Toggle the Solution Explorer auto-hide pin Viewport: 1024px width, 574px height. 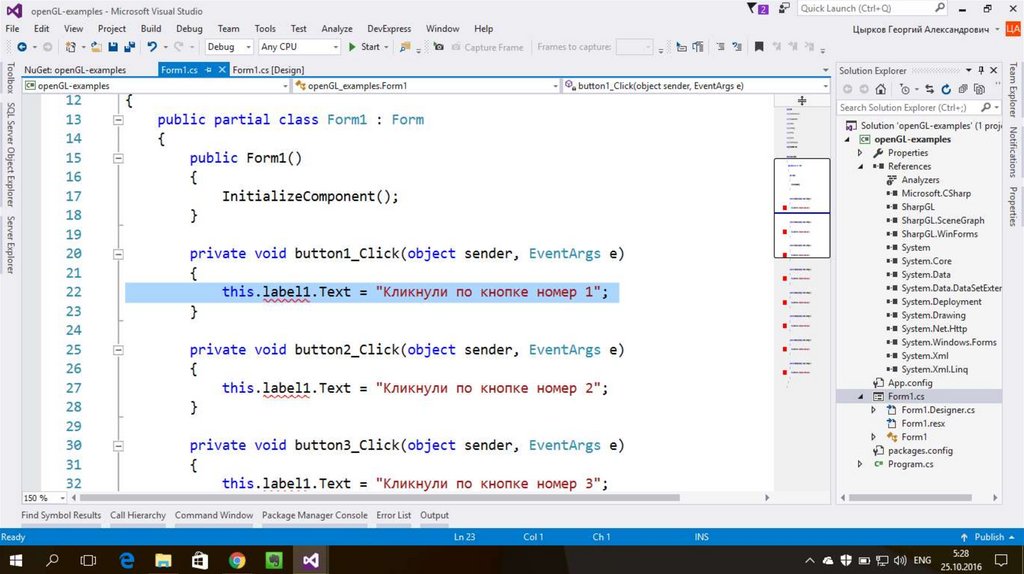(x=980, y=71)
